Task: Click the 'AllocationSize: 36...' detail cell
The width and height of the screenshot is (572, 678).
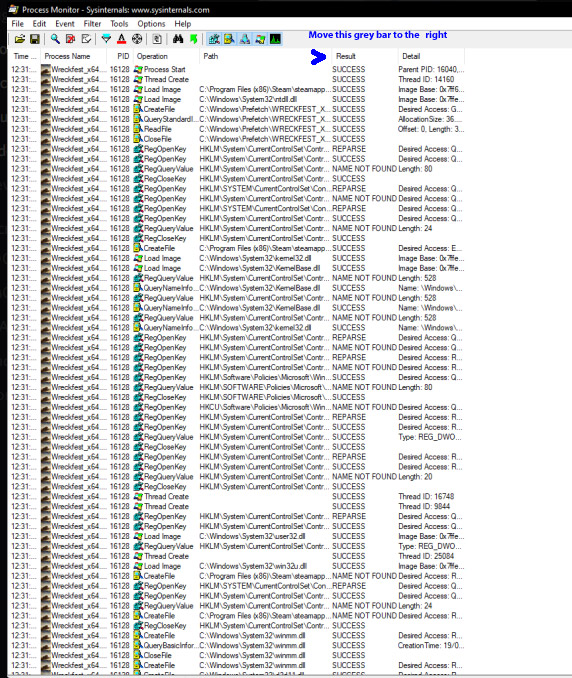Action: [x=430, y=119]
